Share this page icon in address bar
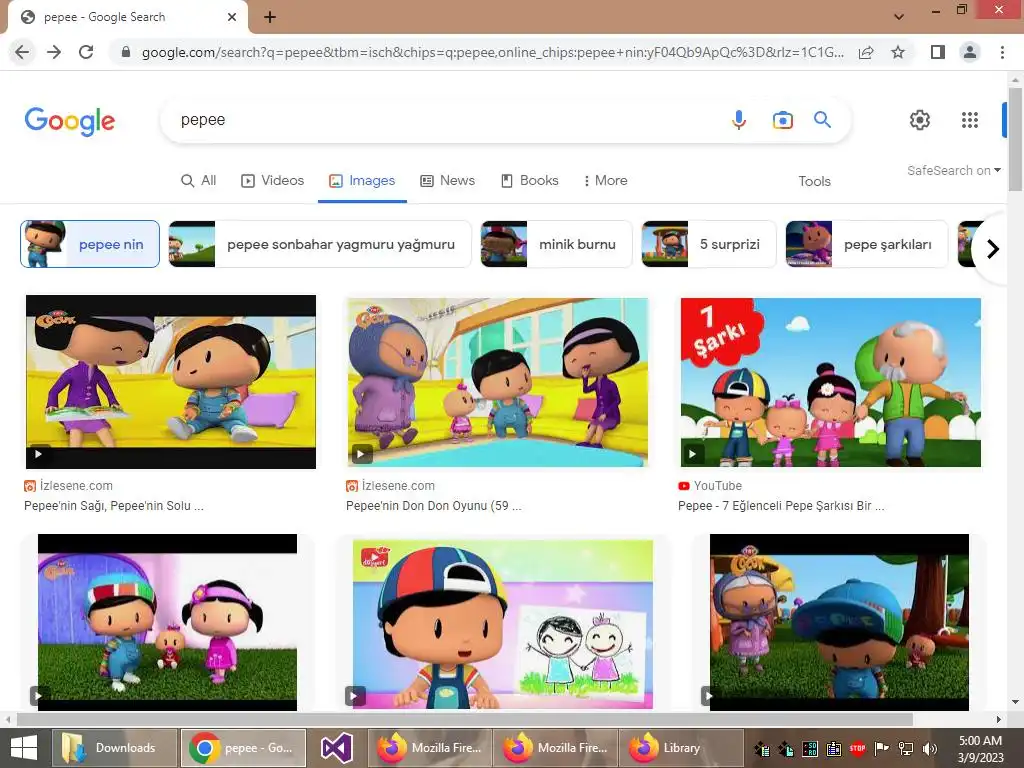Screen dimensions: 1024x768 pyautogui.click(x=866, y=52)
